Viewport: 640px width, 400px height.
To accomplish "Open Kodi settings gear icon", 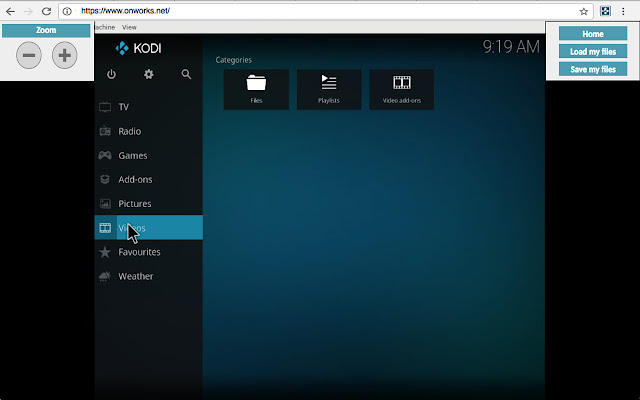I will pyautogui.click(x=149, y=74).
